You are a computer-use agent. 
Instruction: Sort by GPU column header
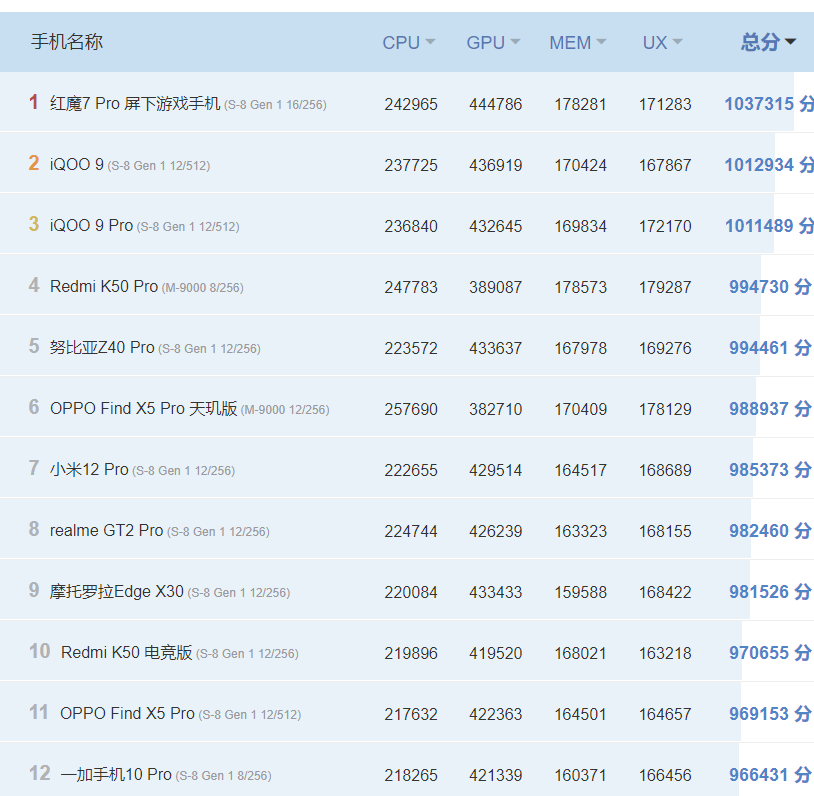(x=493, y=43)
